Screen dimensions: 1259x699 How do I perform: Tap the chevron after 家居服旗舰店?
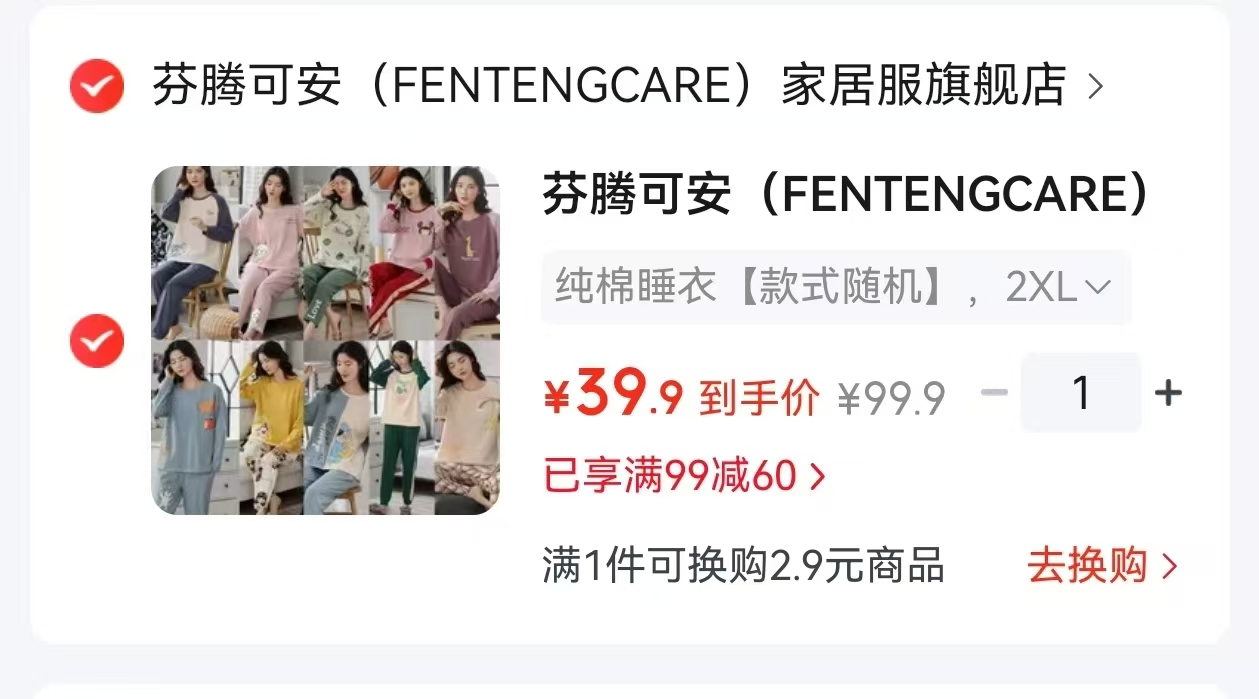point(1095,87)
